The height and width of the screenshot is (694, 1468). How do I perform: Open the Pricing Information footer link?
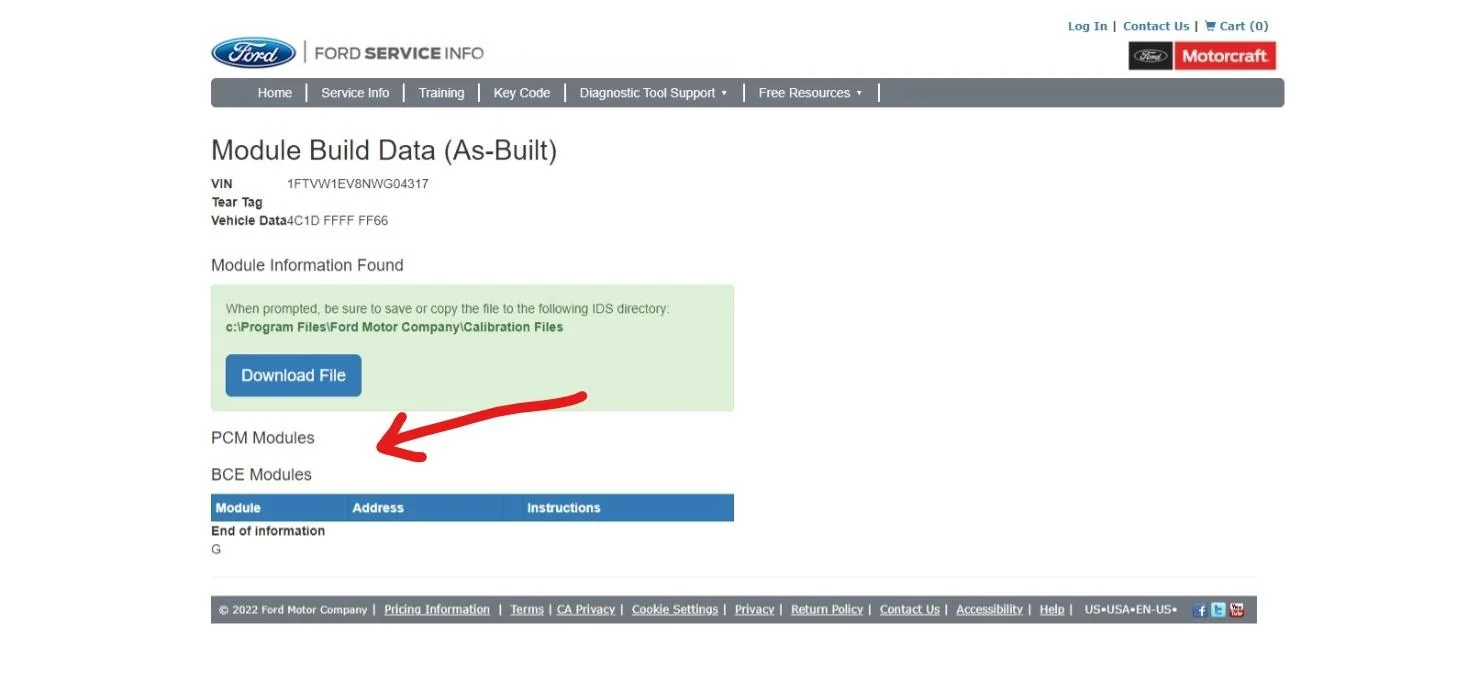click(437, 610)
